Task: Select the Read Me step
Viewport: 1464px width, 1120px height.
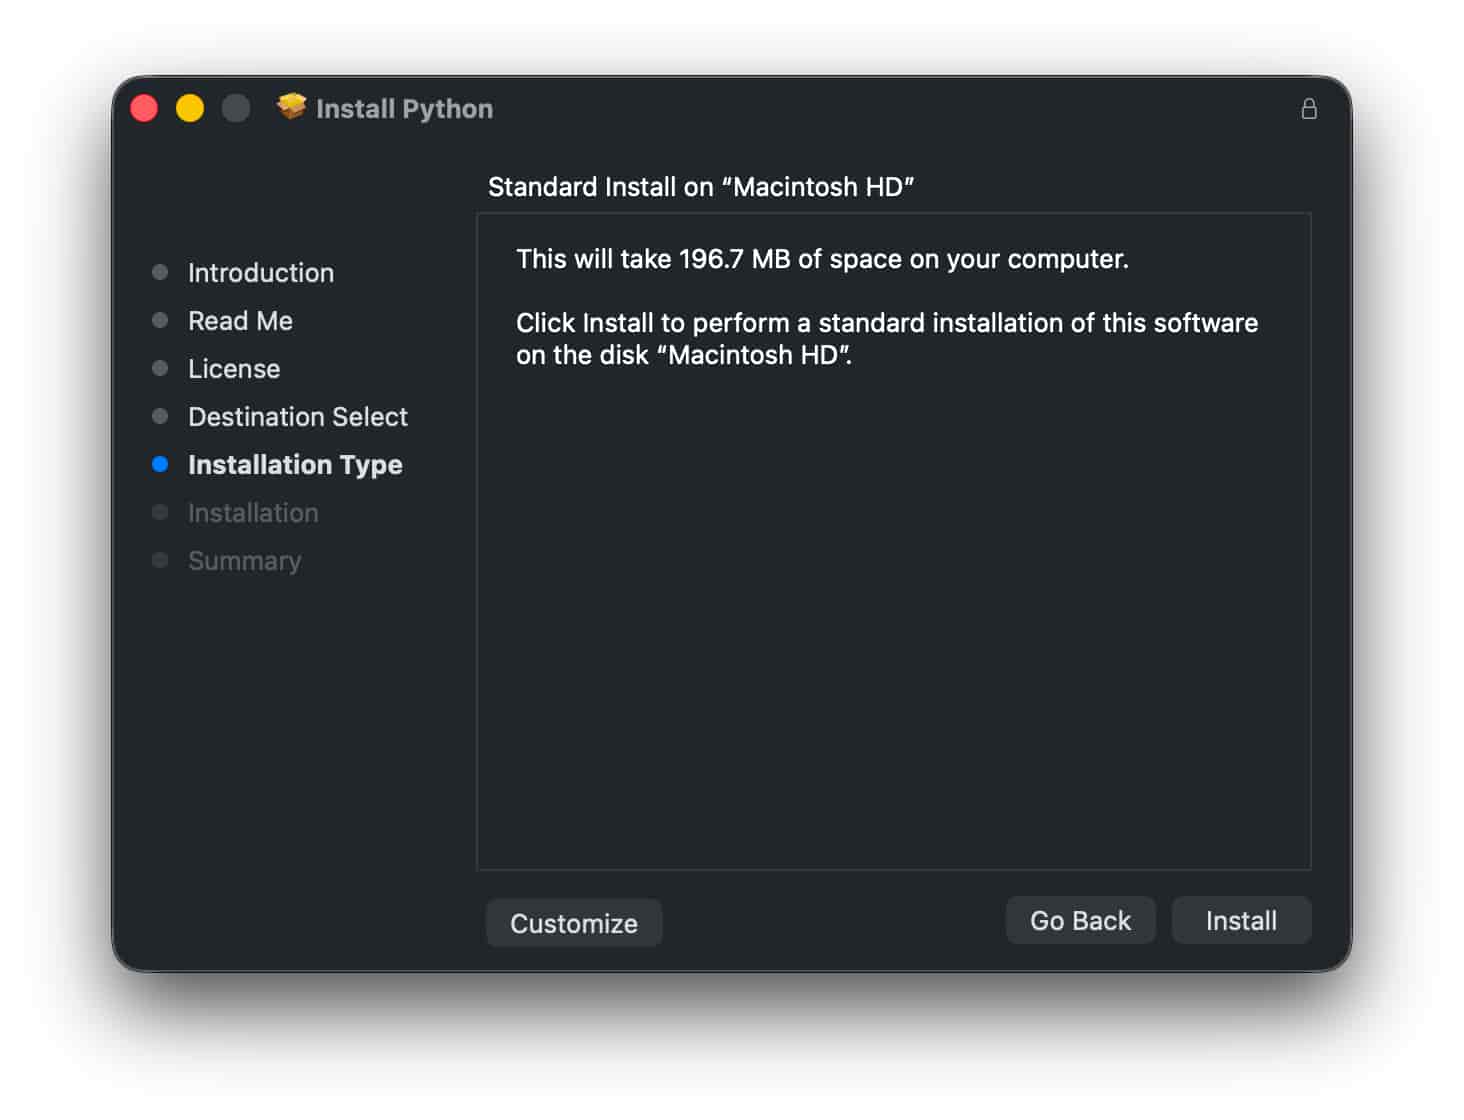Action: (240, 321)
